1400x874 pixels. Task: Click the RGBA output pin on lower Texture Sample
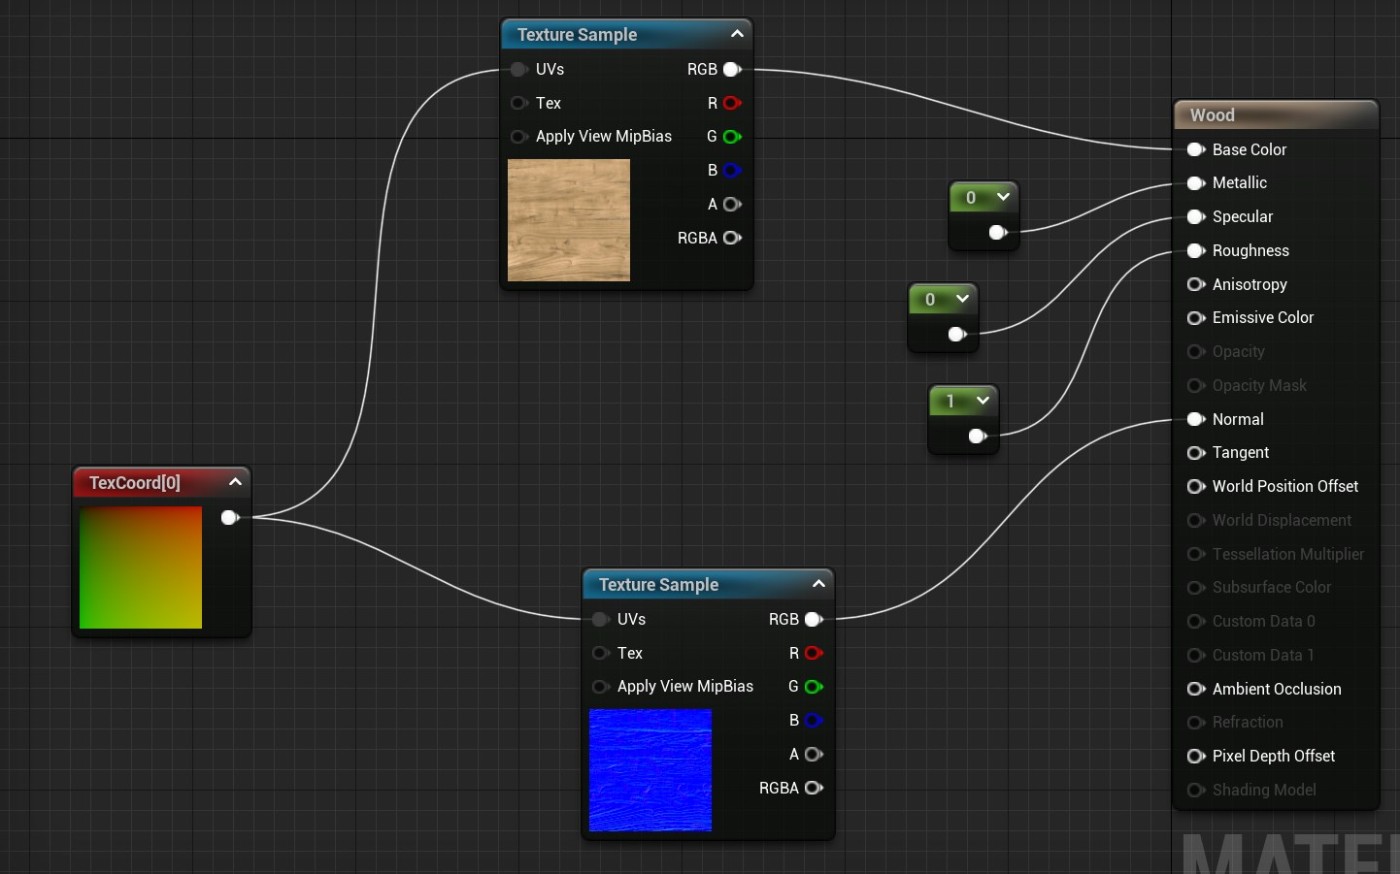(814, 788)
